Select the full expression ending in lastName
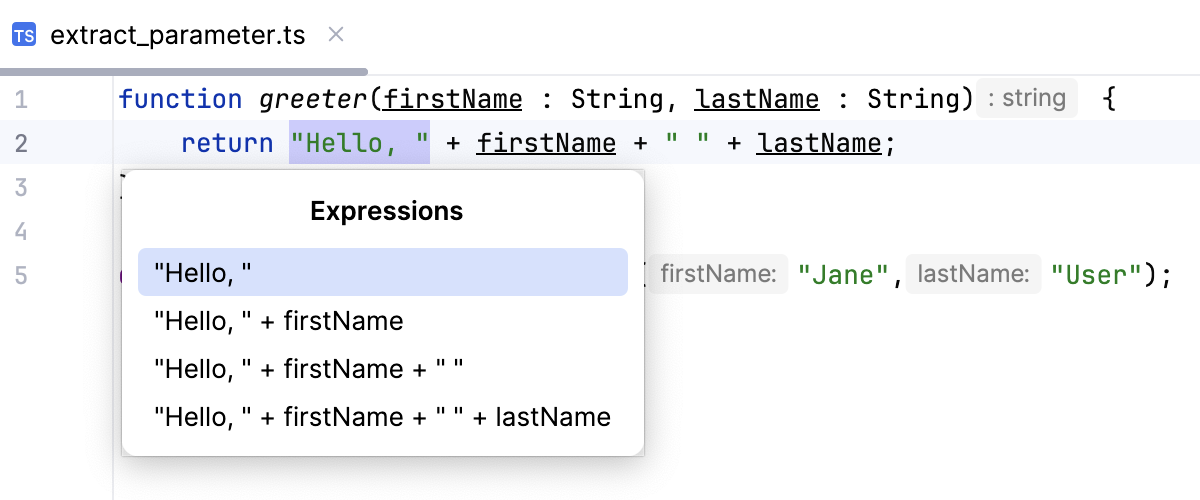Screen dimensions: 1200x500 tap(382, 417)
